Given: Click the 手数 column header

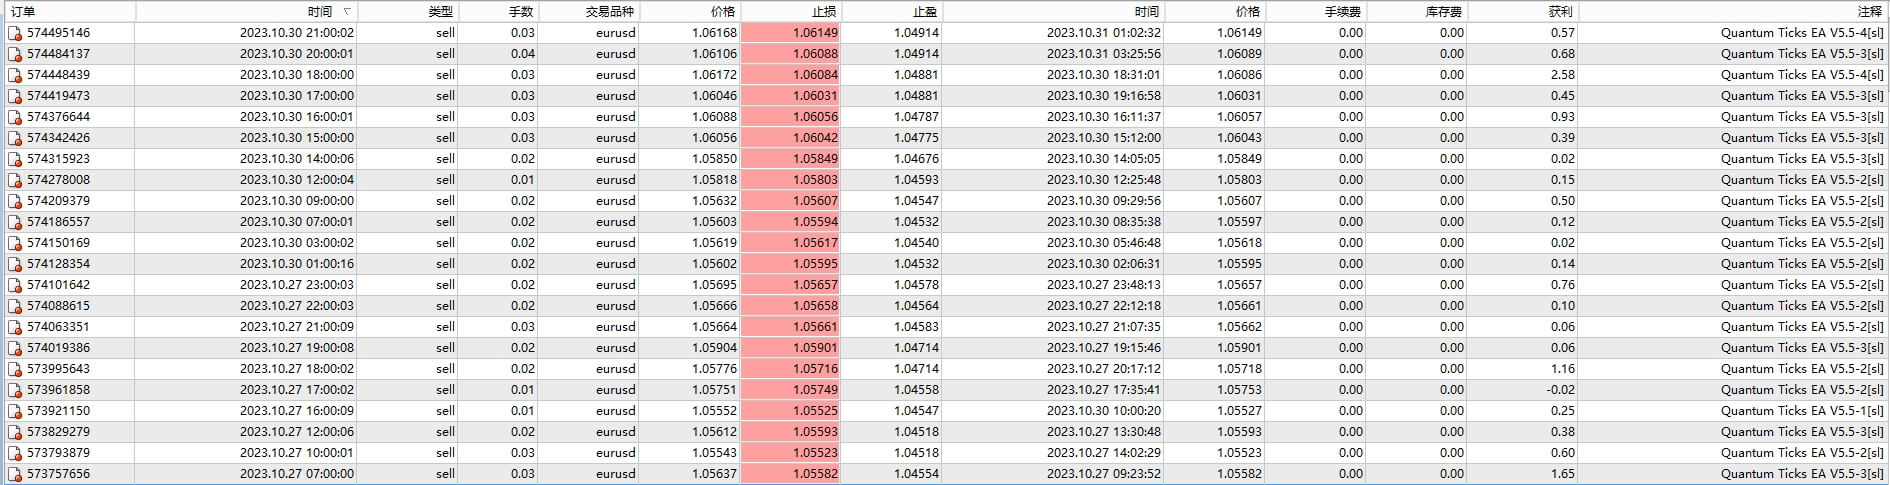Looking at the screenshot, I should 498,12.
